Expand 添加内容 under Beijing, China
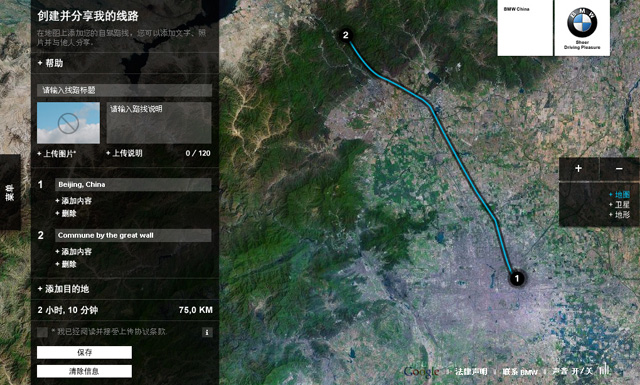The height and width of the screenshot is (385, 640). coord(73,201)
